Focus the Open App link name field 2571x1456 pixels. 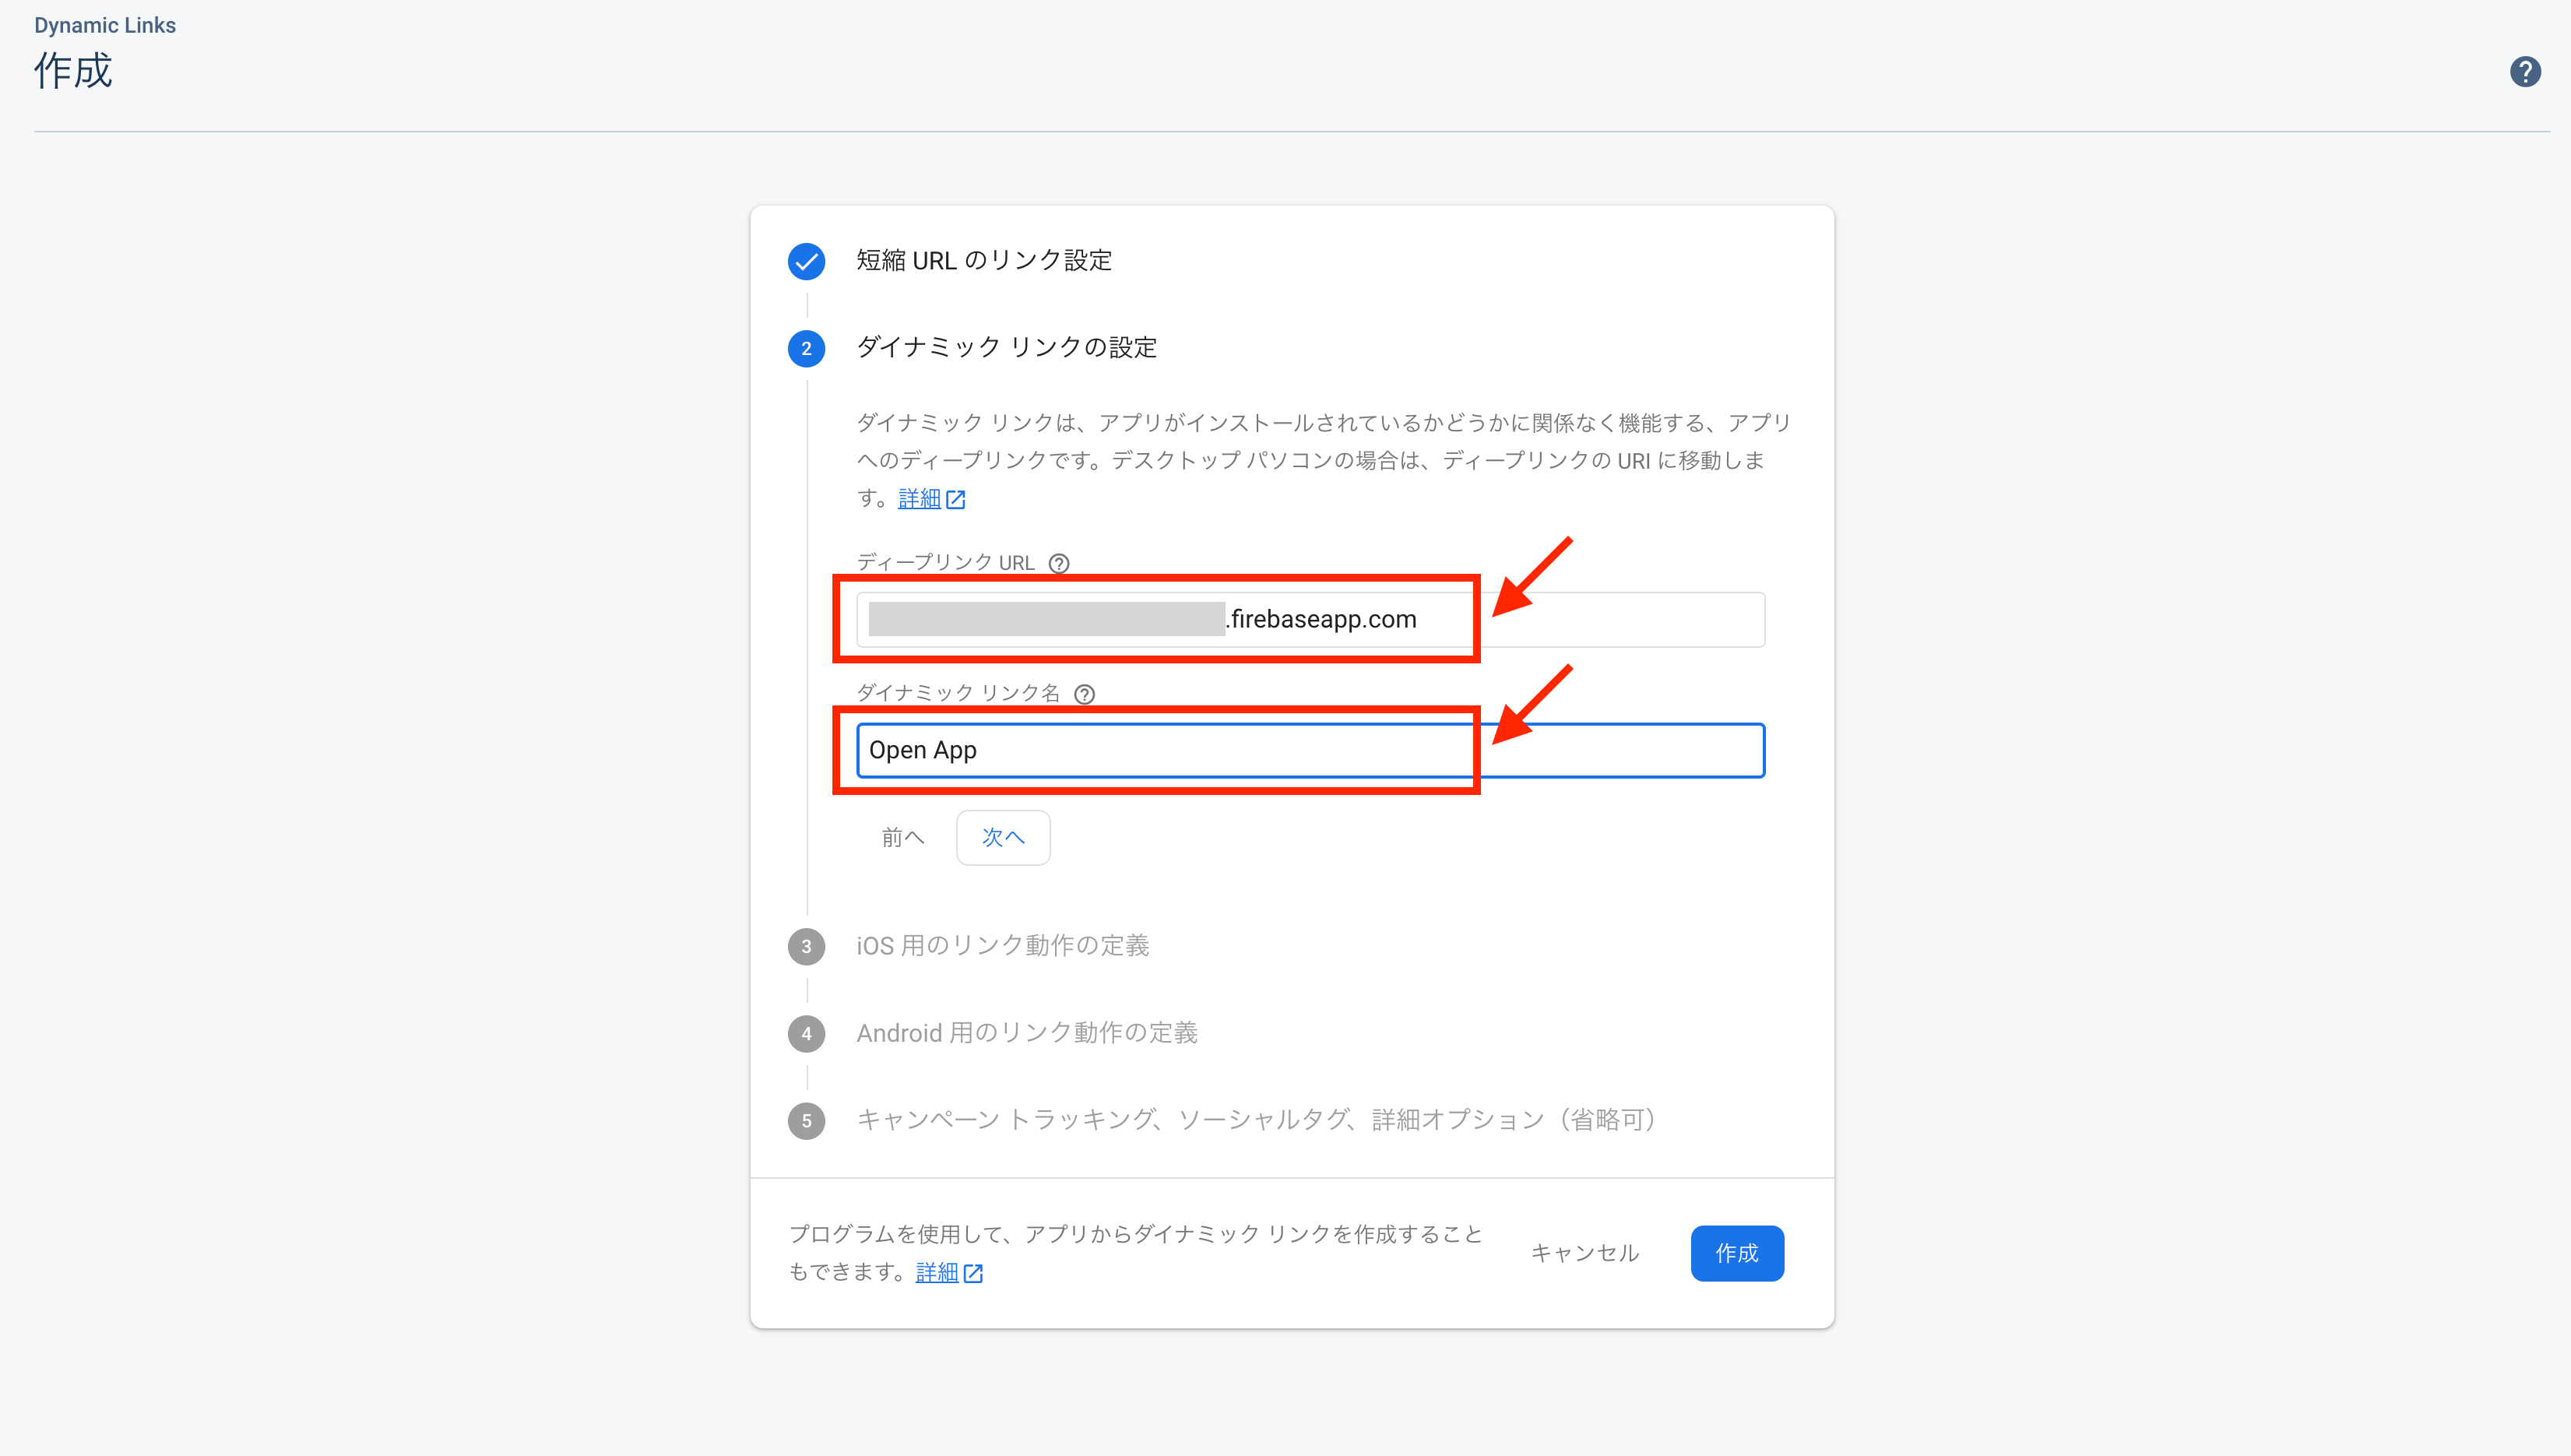(x=1310, y=750)
